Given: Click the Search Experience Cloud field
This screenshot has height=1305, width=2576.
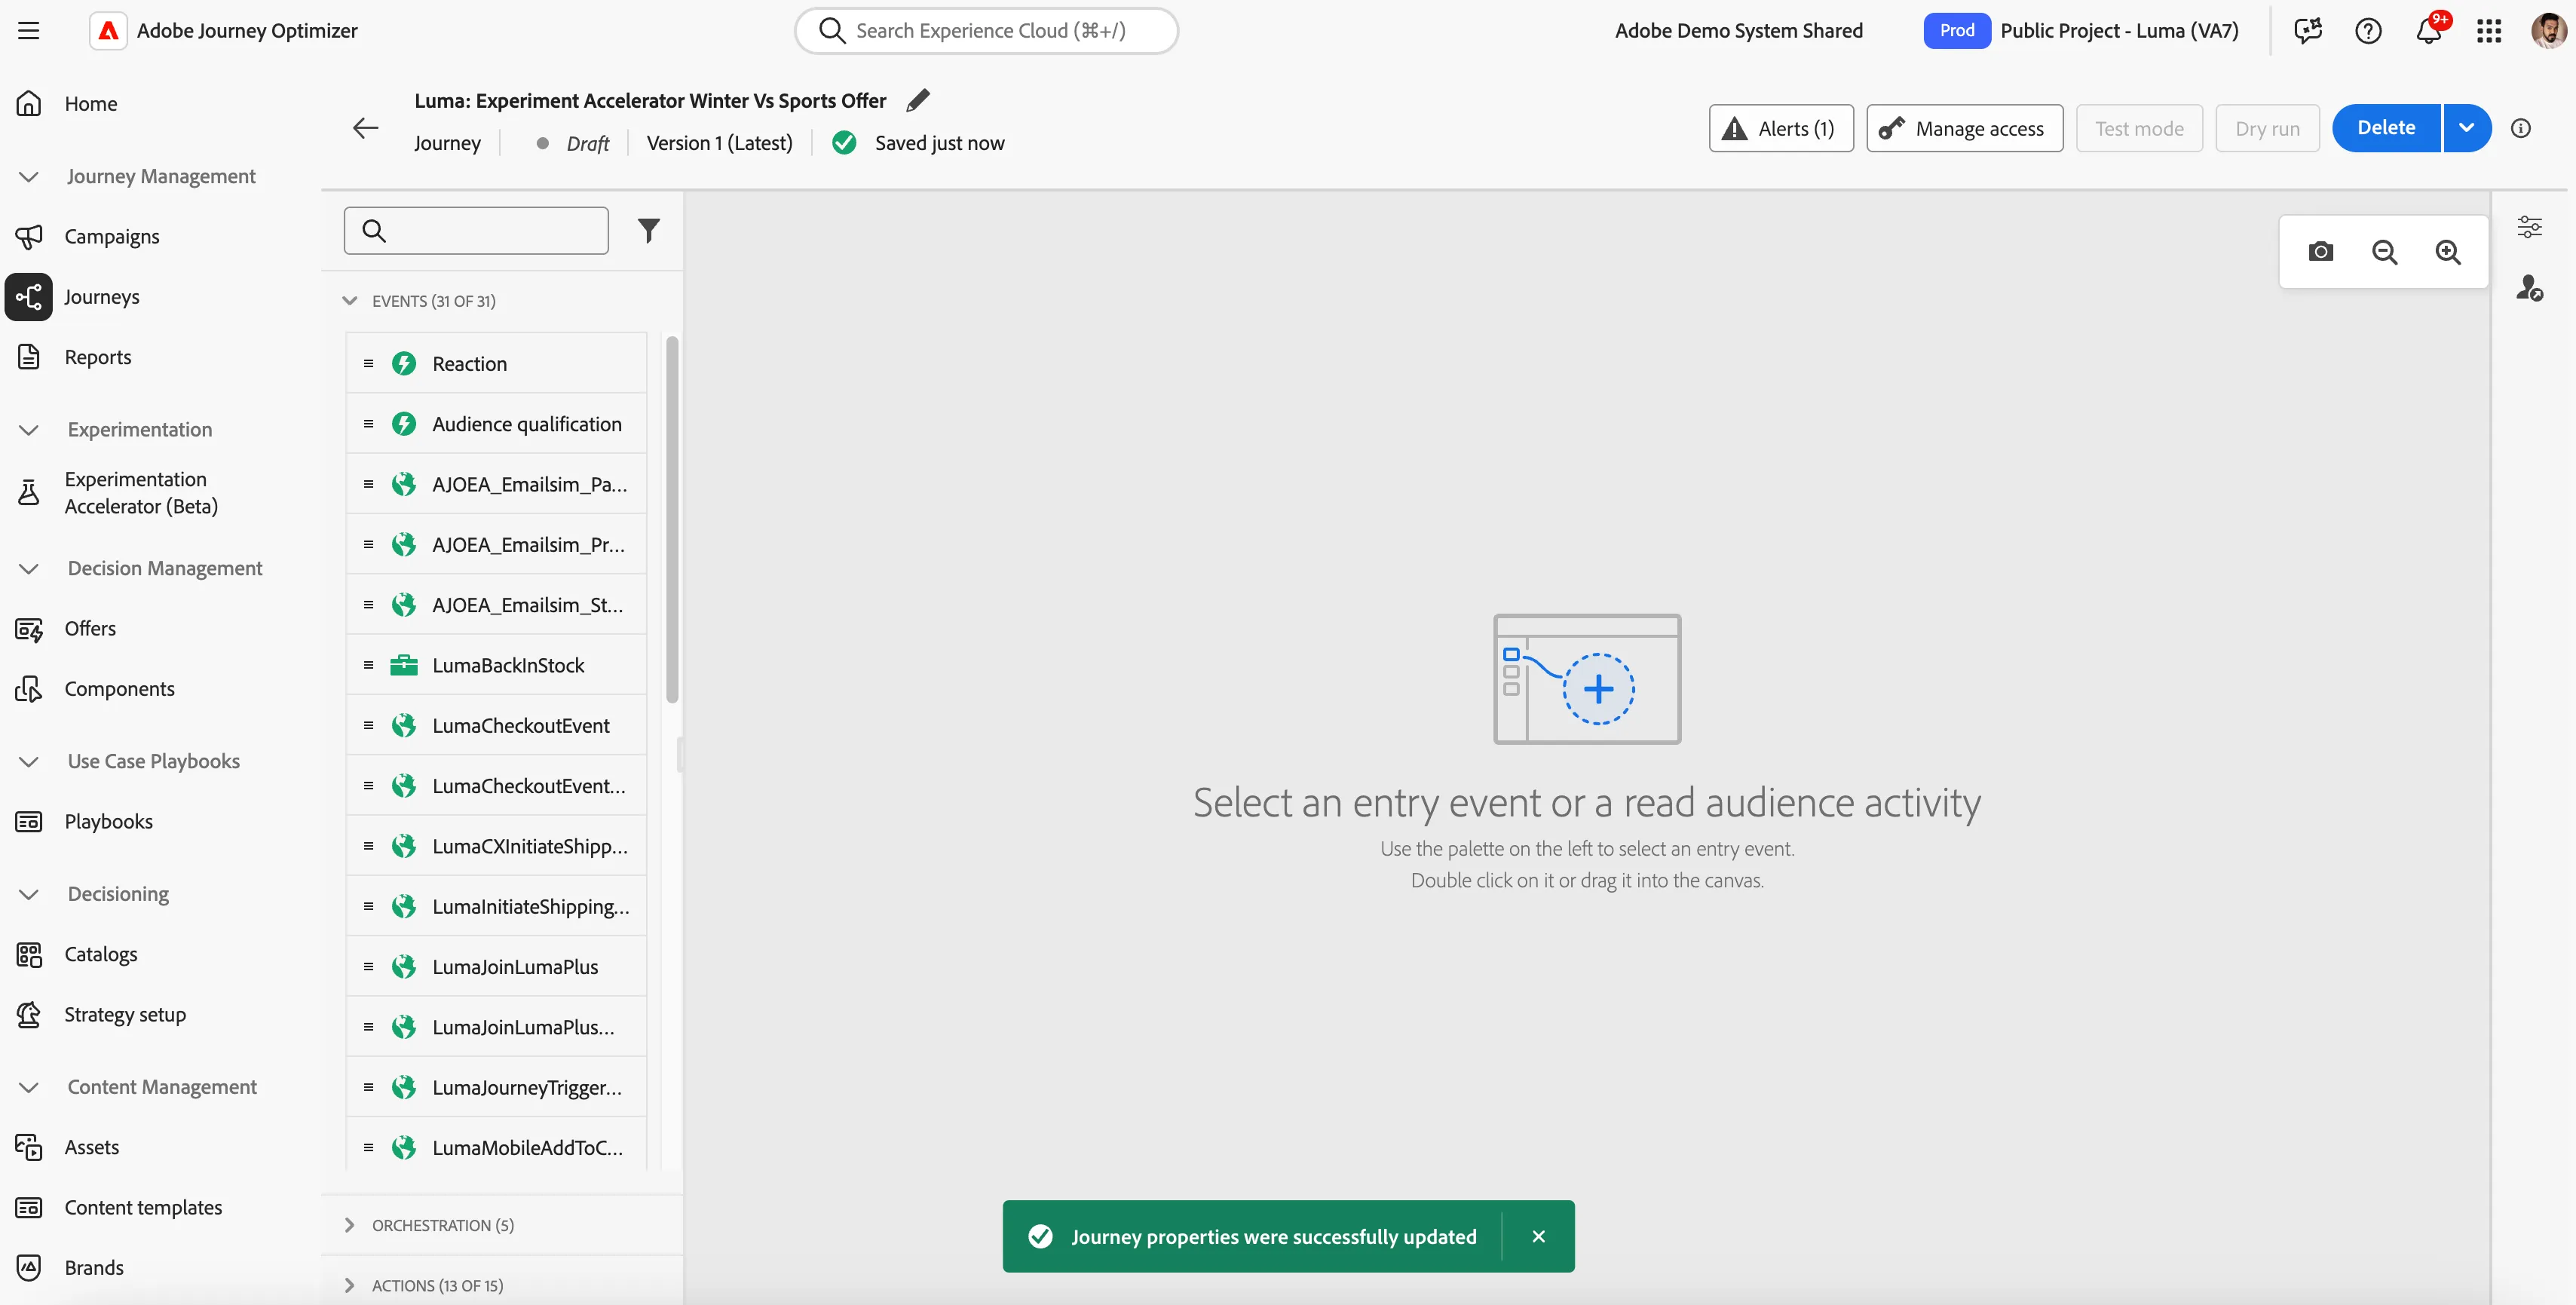Looking at the screenshot, I should click(986, 31).
